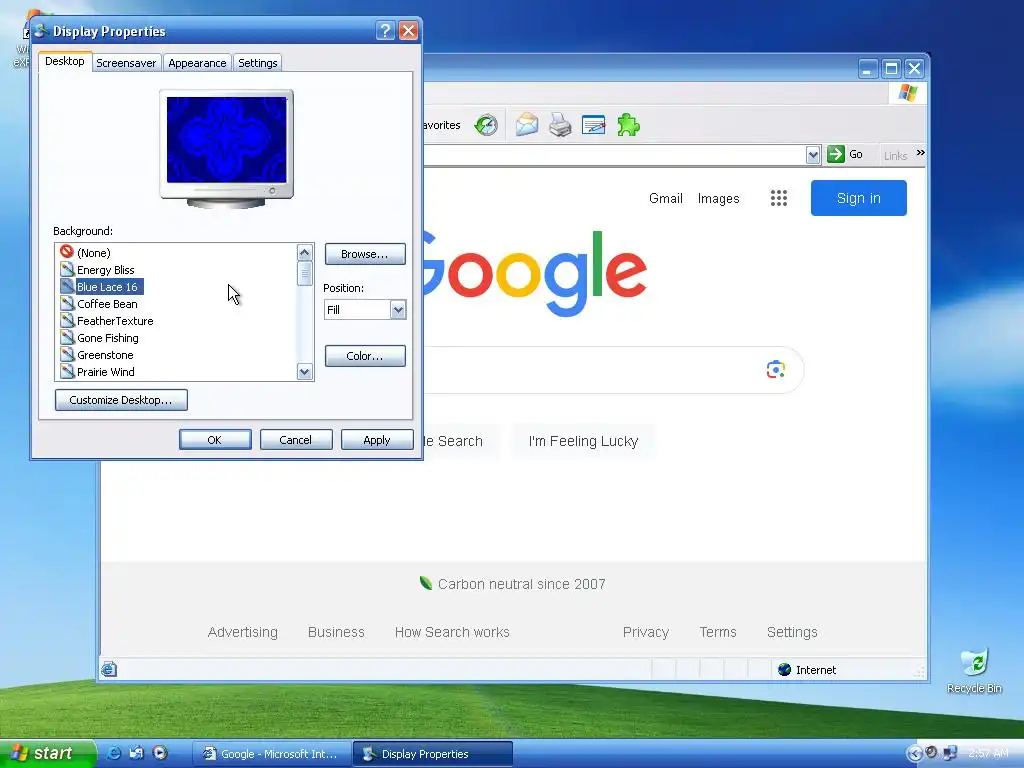
Task: Open the address bar dropdown arrow
Action: 813,155
